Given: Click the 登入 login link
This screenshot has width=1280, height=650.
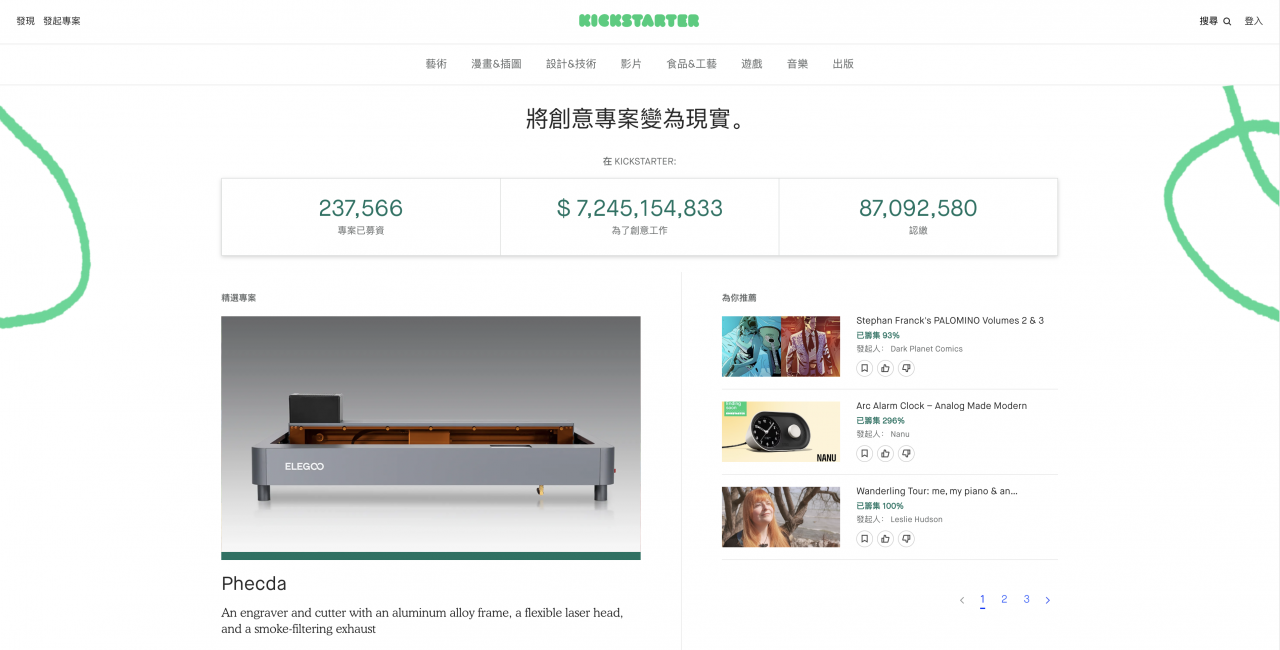Looking at the screenshot, I should click(x=1253, y=21).
